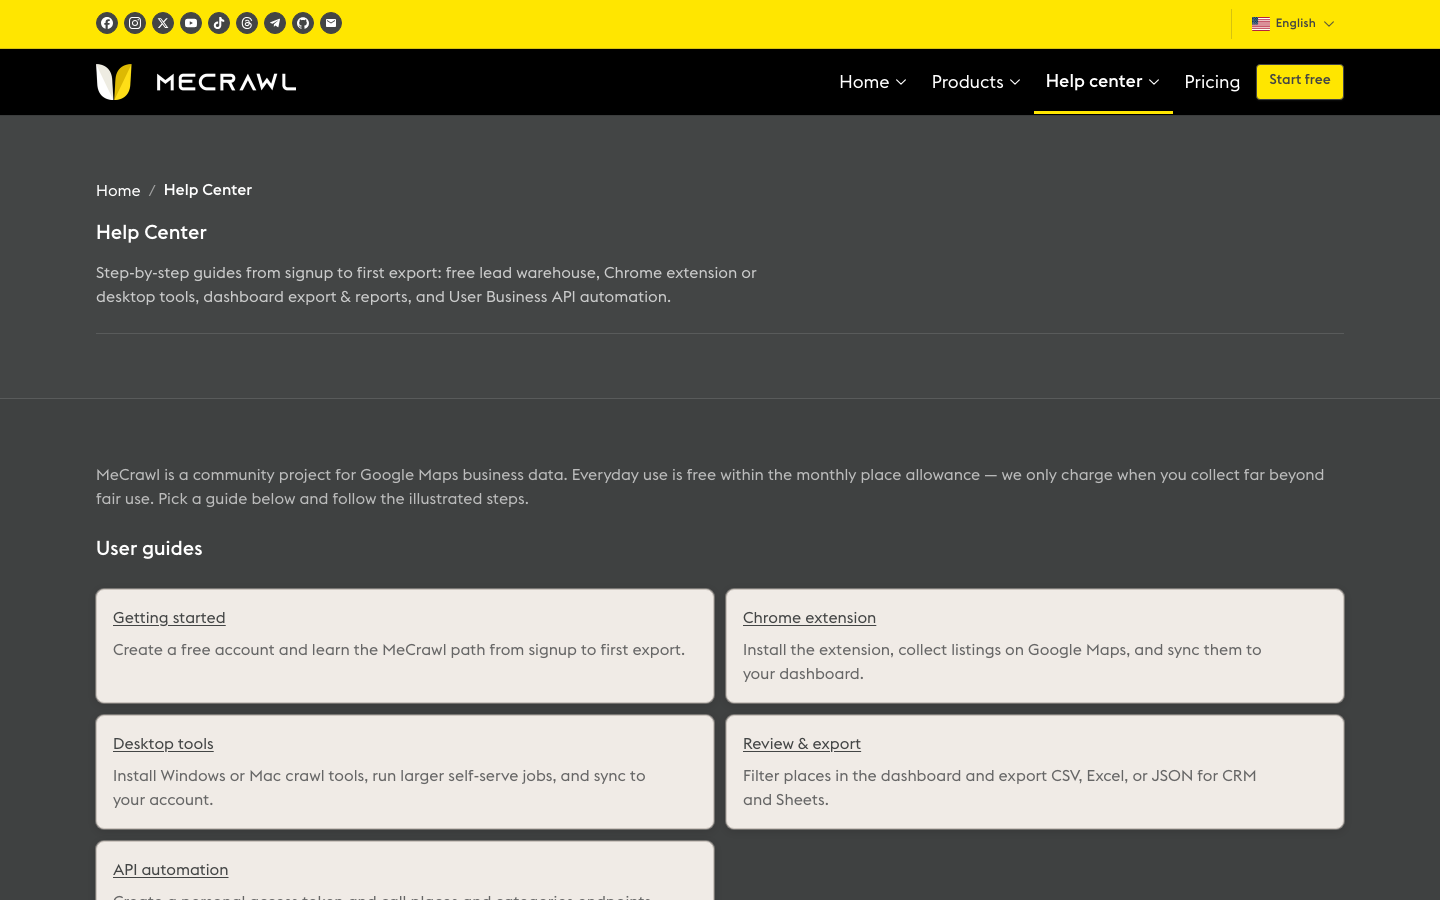Open the TikTok social icon
The height and width of the screenshot is (900, 1440).
pos(219,23)
